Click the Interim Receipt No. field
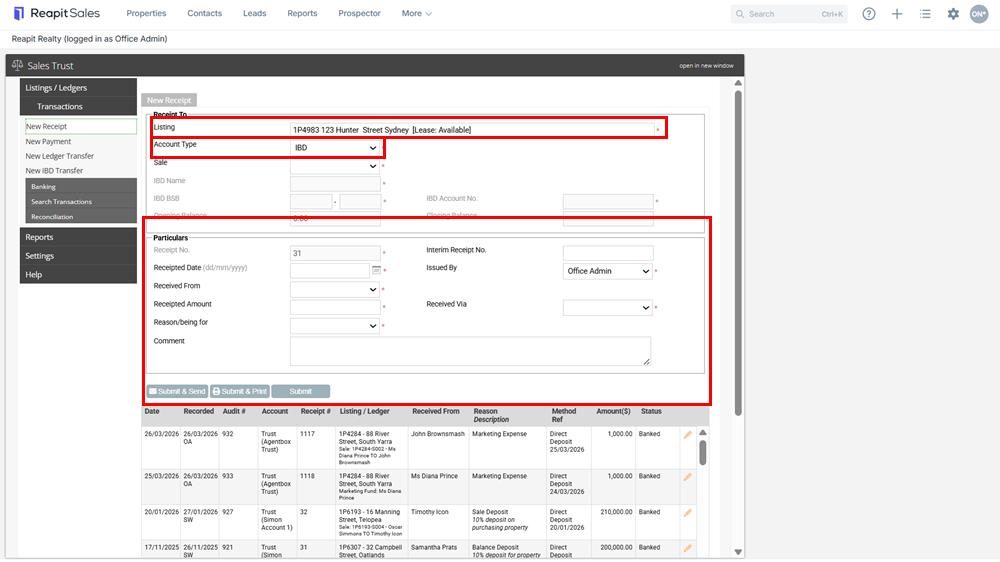 point(608,253)
